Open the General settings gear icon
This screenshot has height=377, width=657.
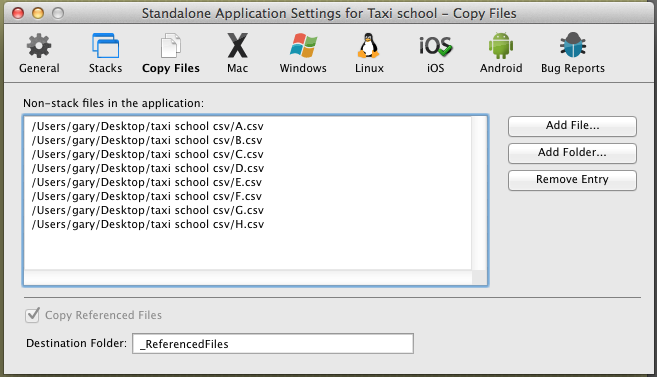(x=39, y=46)
